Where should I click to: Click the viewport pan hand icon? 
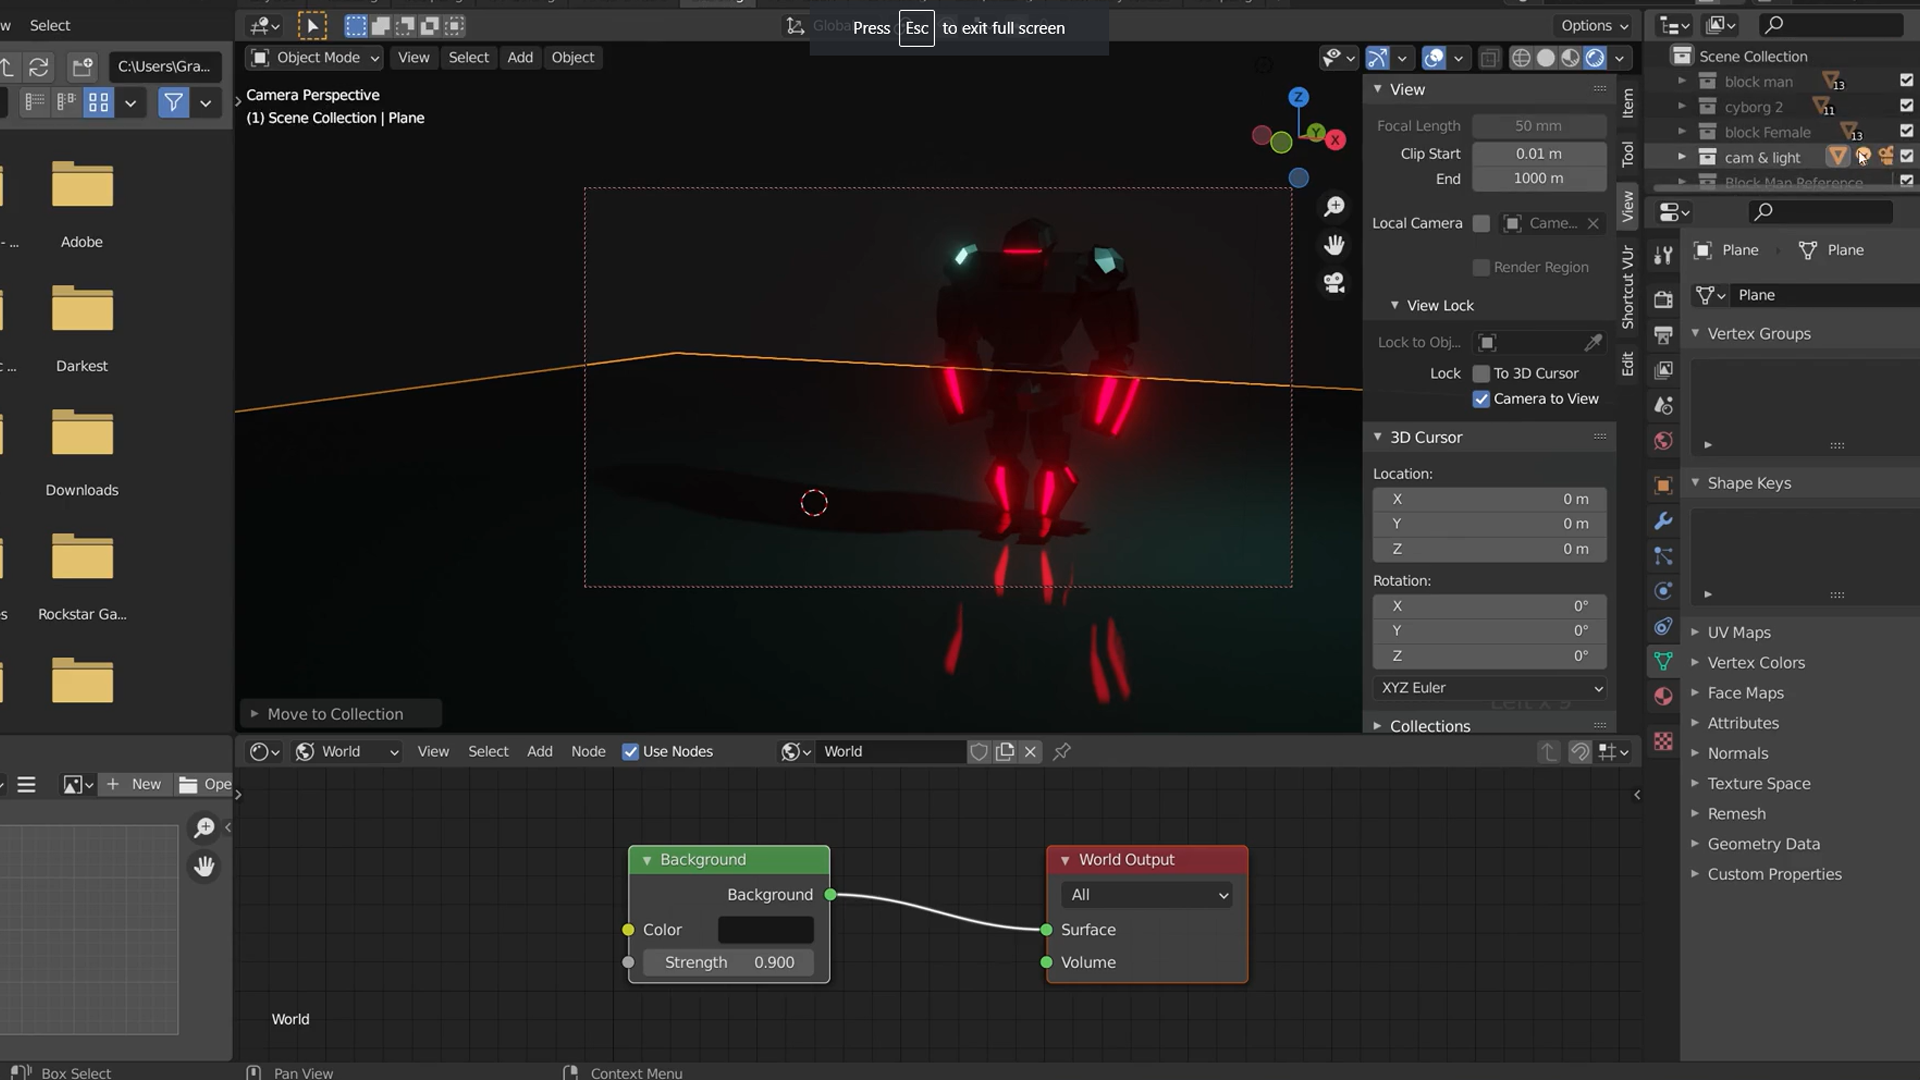[x=1334, y=245]
